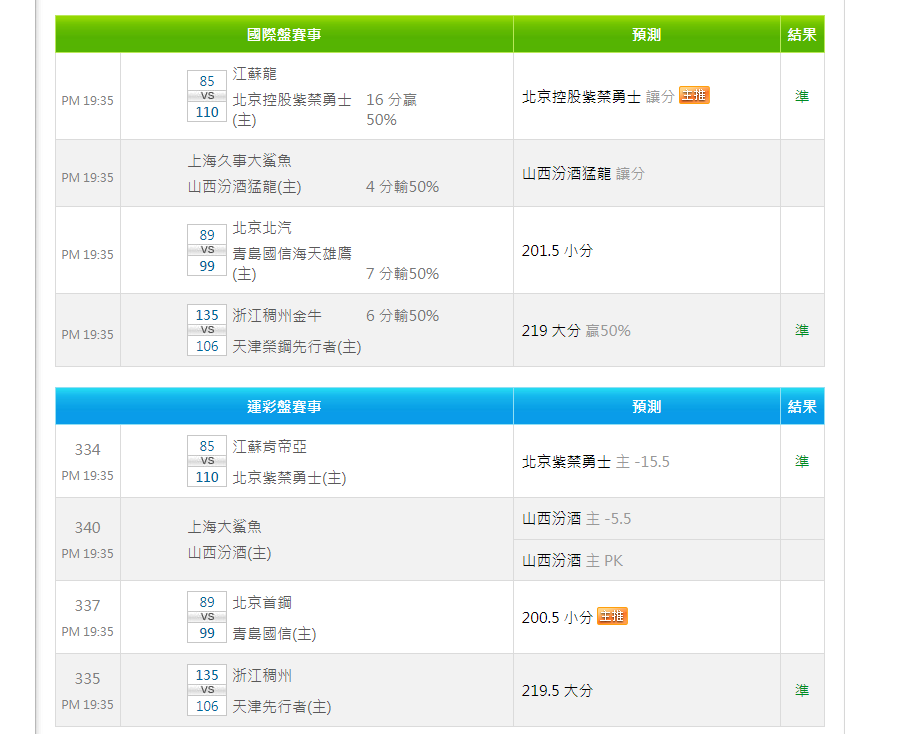The image size is (907, 734).
Task: Open team 天津先行者(主)
Action: pyautogui.click(x=282, y=707)
